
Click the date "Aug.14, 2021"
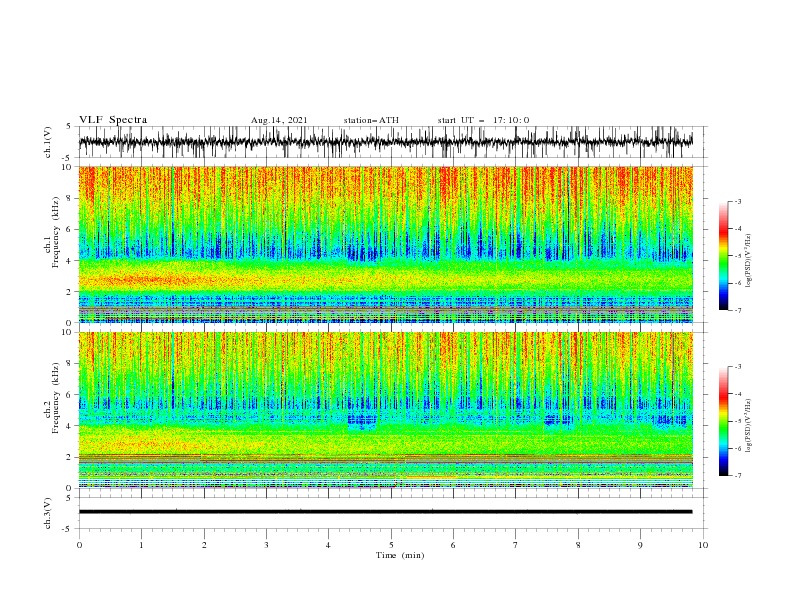click(279, 120)
